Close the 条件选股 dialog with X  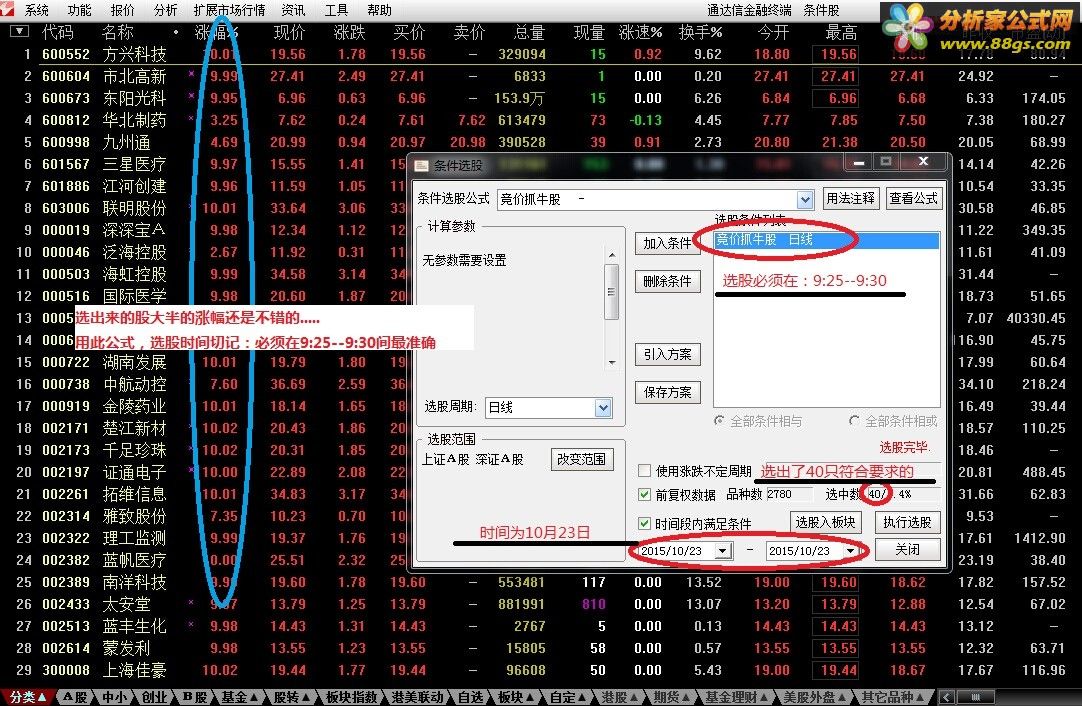[923, 161]
